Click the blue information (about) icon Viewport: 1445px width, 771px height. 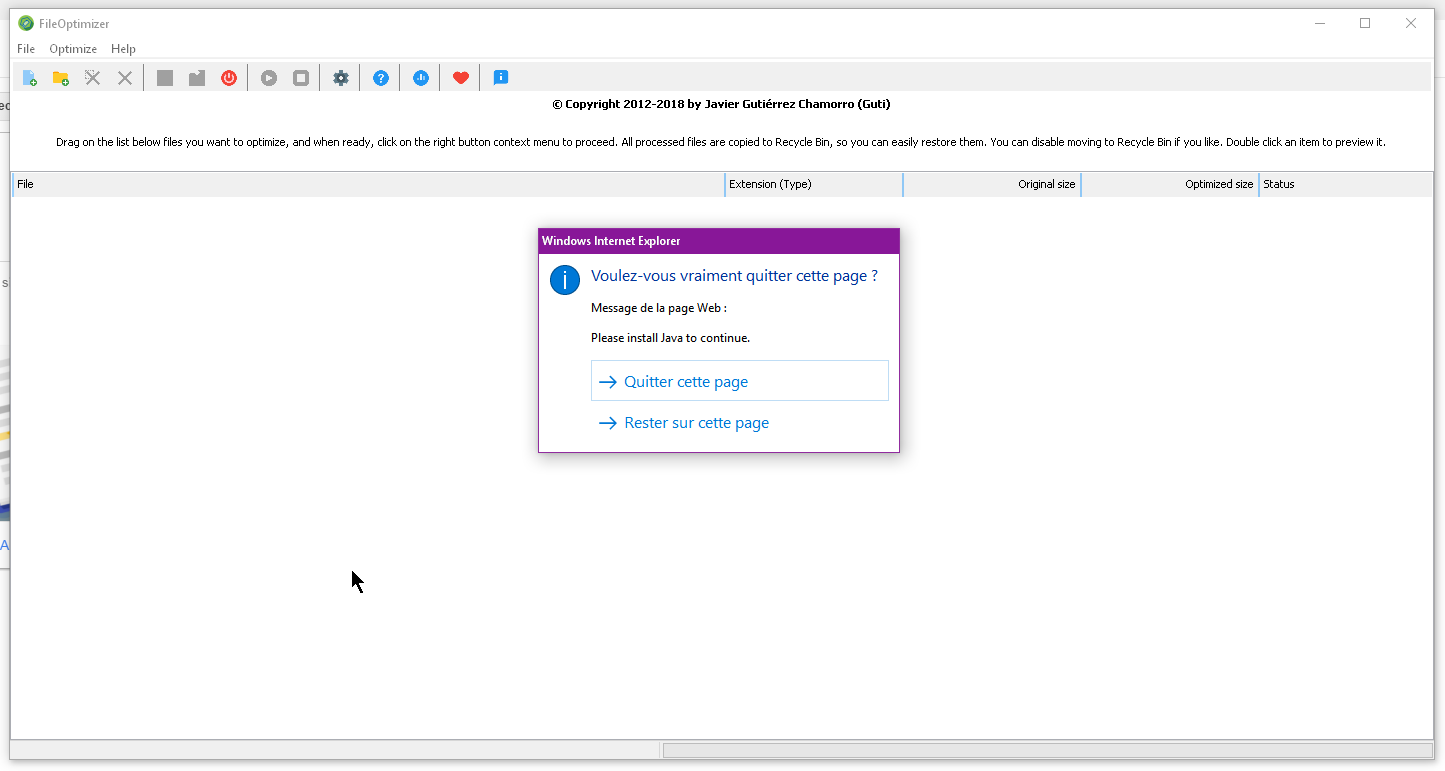click(x=501, y=78)
